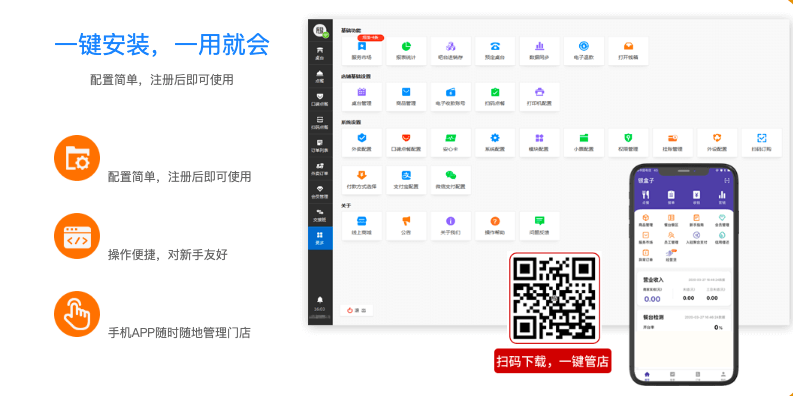The width and height of the screenshot is (793, 396).
Task: Select 会员管理 in the left sidebar
Action: click(x=320, y=192)
